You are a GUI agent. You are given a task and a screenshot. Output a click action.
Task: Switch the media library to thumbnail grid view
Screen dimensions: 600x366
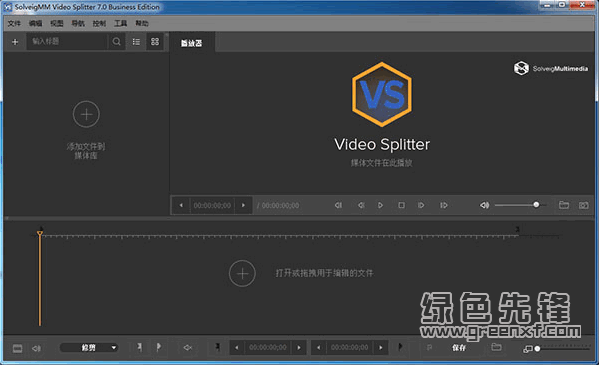(155, 41)
